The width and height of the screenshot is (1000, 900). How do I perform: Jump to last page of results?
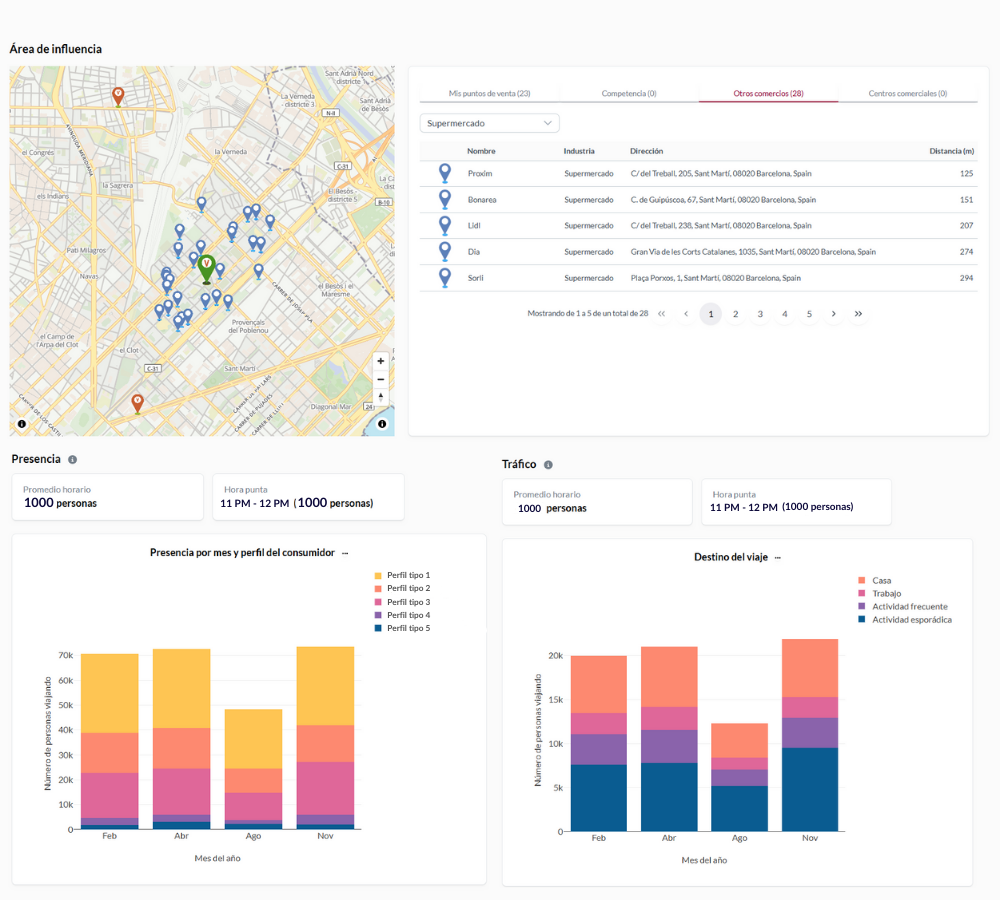coord(858,314)
